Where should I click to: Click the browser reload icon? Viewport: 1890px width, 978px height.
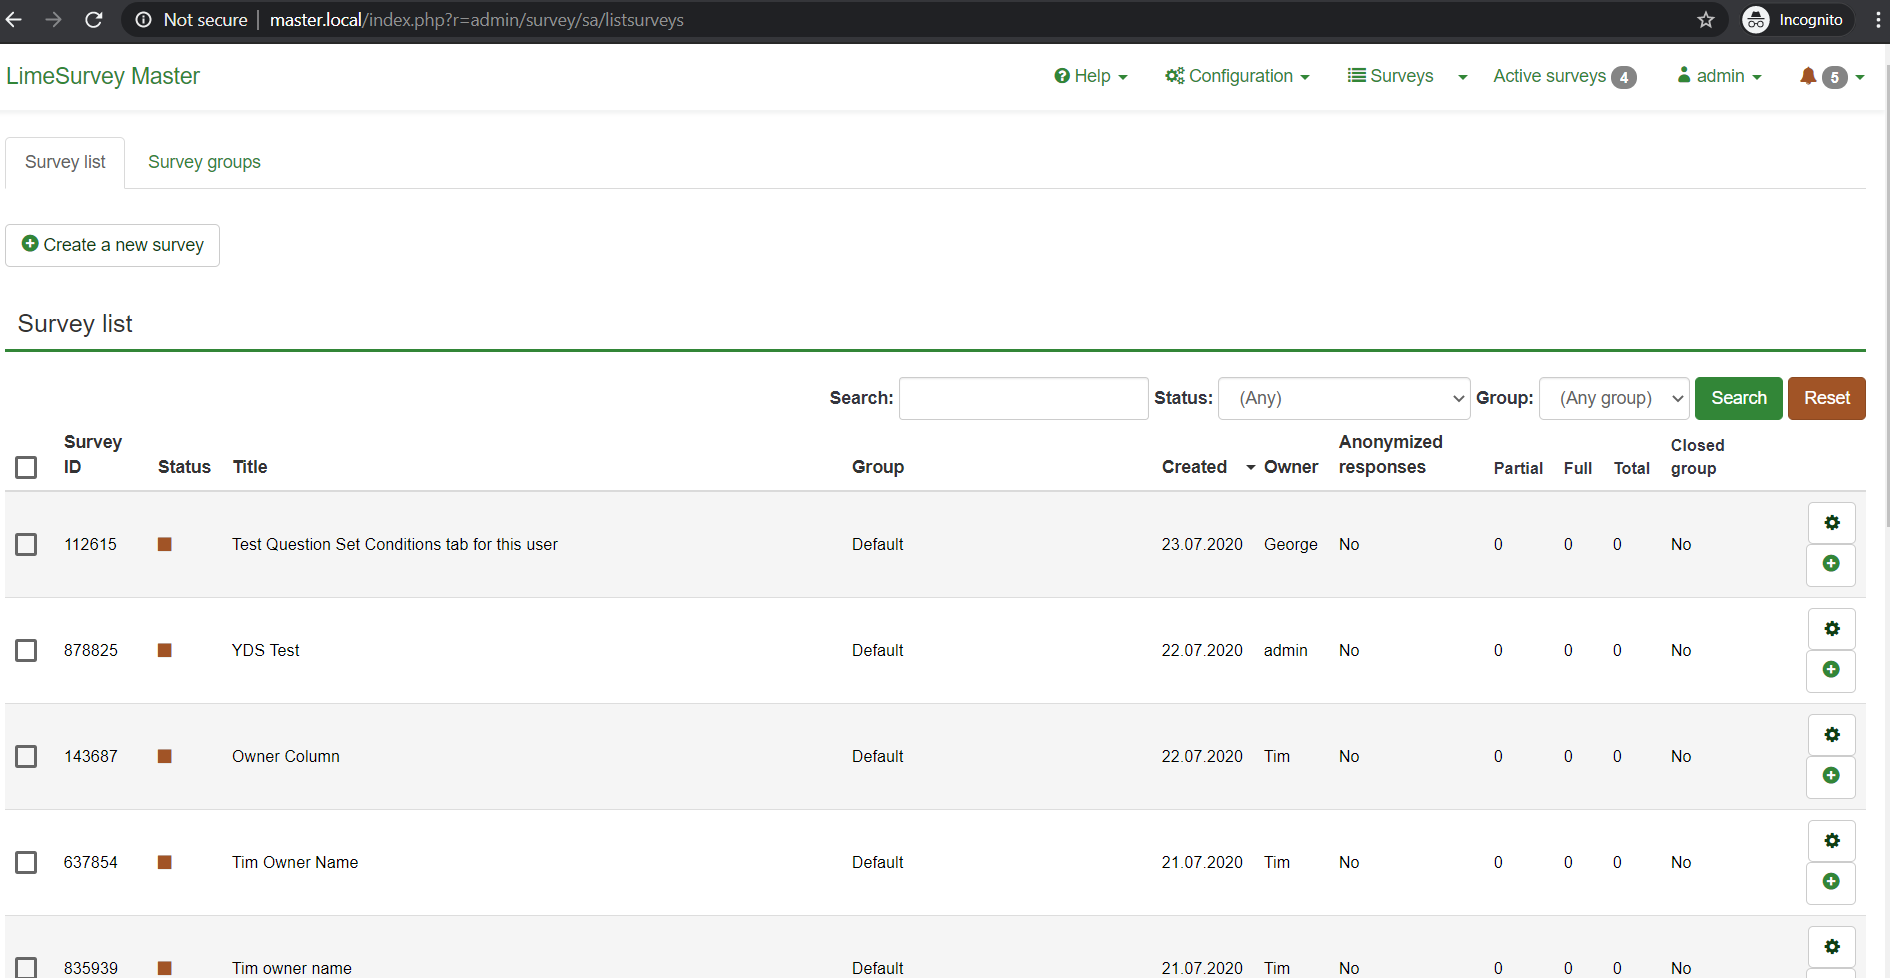click(93, 20)
